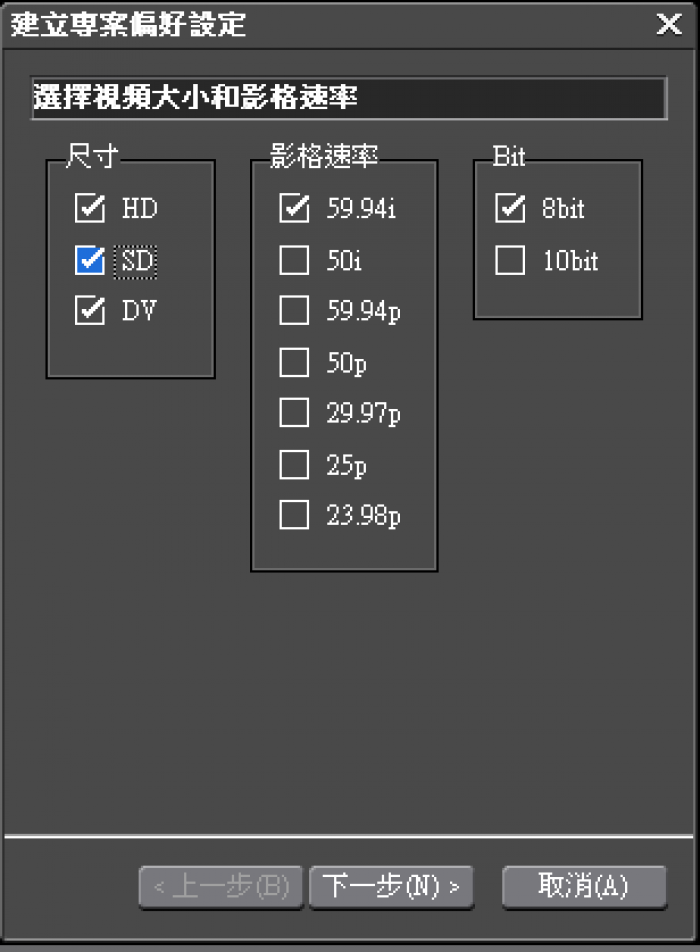Check the 29.97p frame rate box
The height and width of the screenshot is (952, 700).
(x=294, y=414)
